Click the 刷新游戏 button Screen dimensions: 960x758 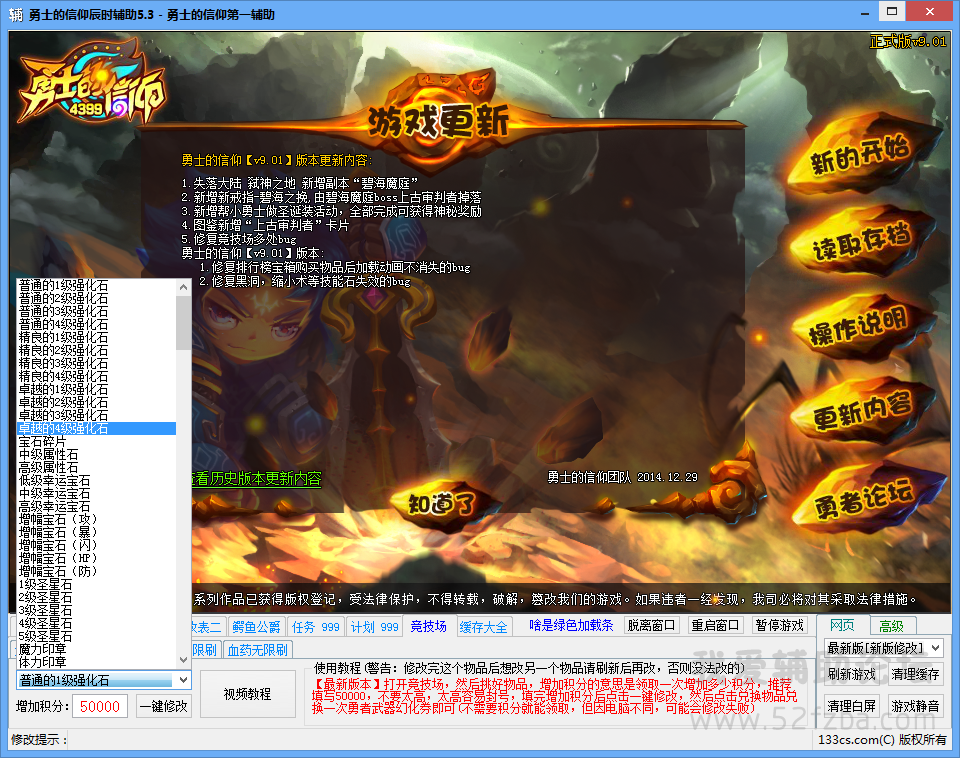point(851,674)
